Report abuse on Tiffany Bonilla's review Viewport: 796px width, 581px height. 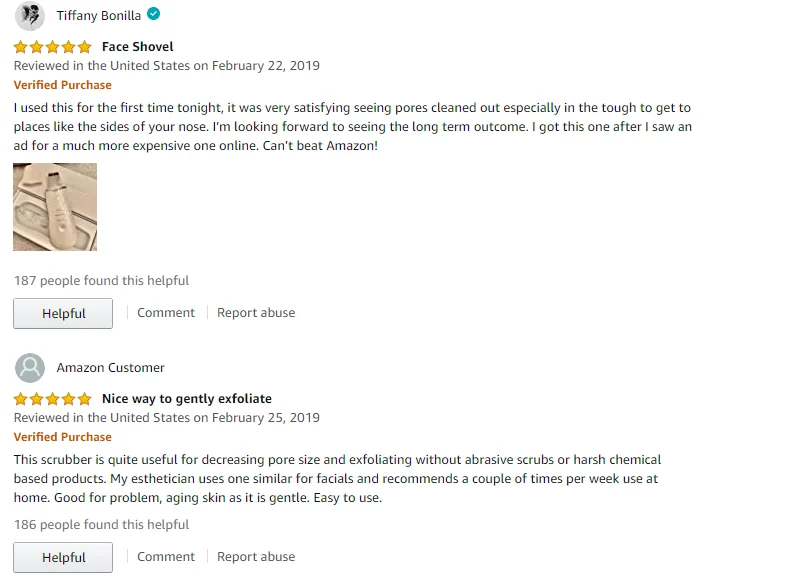(256, 313)
